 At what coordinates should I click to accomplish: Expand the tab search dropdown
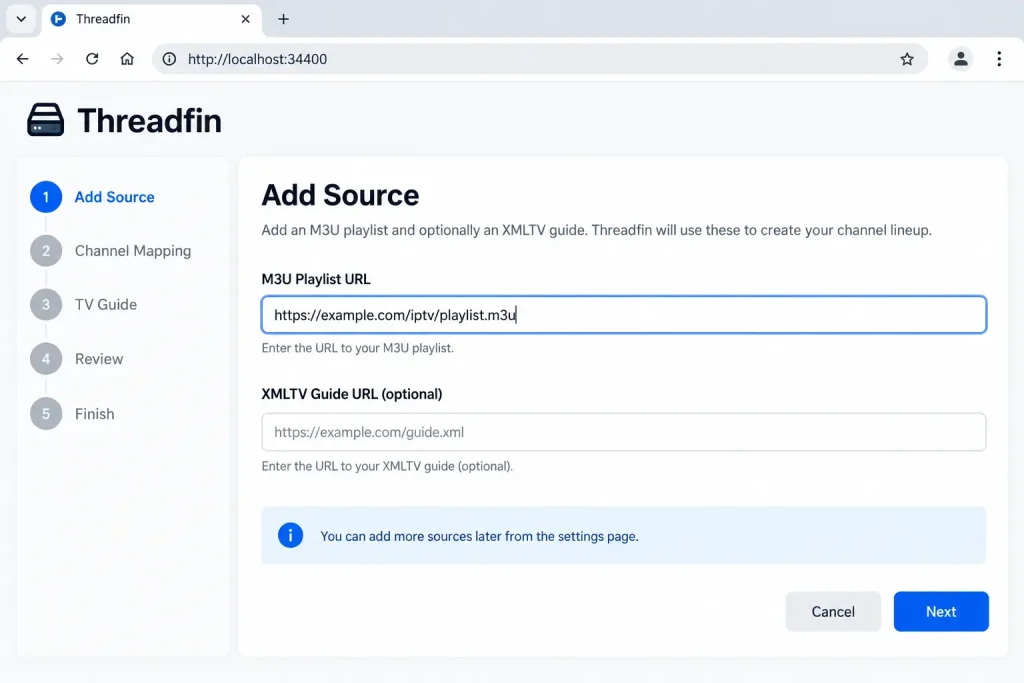tap(21, 19)
